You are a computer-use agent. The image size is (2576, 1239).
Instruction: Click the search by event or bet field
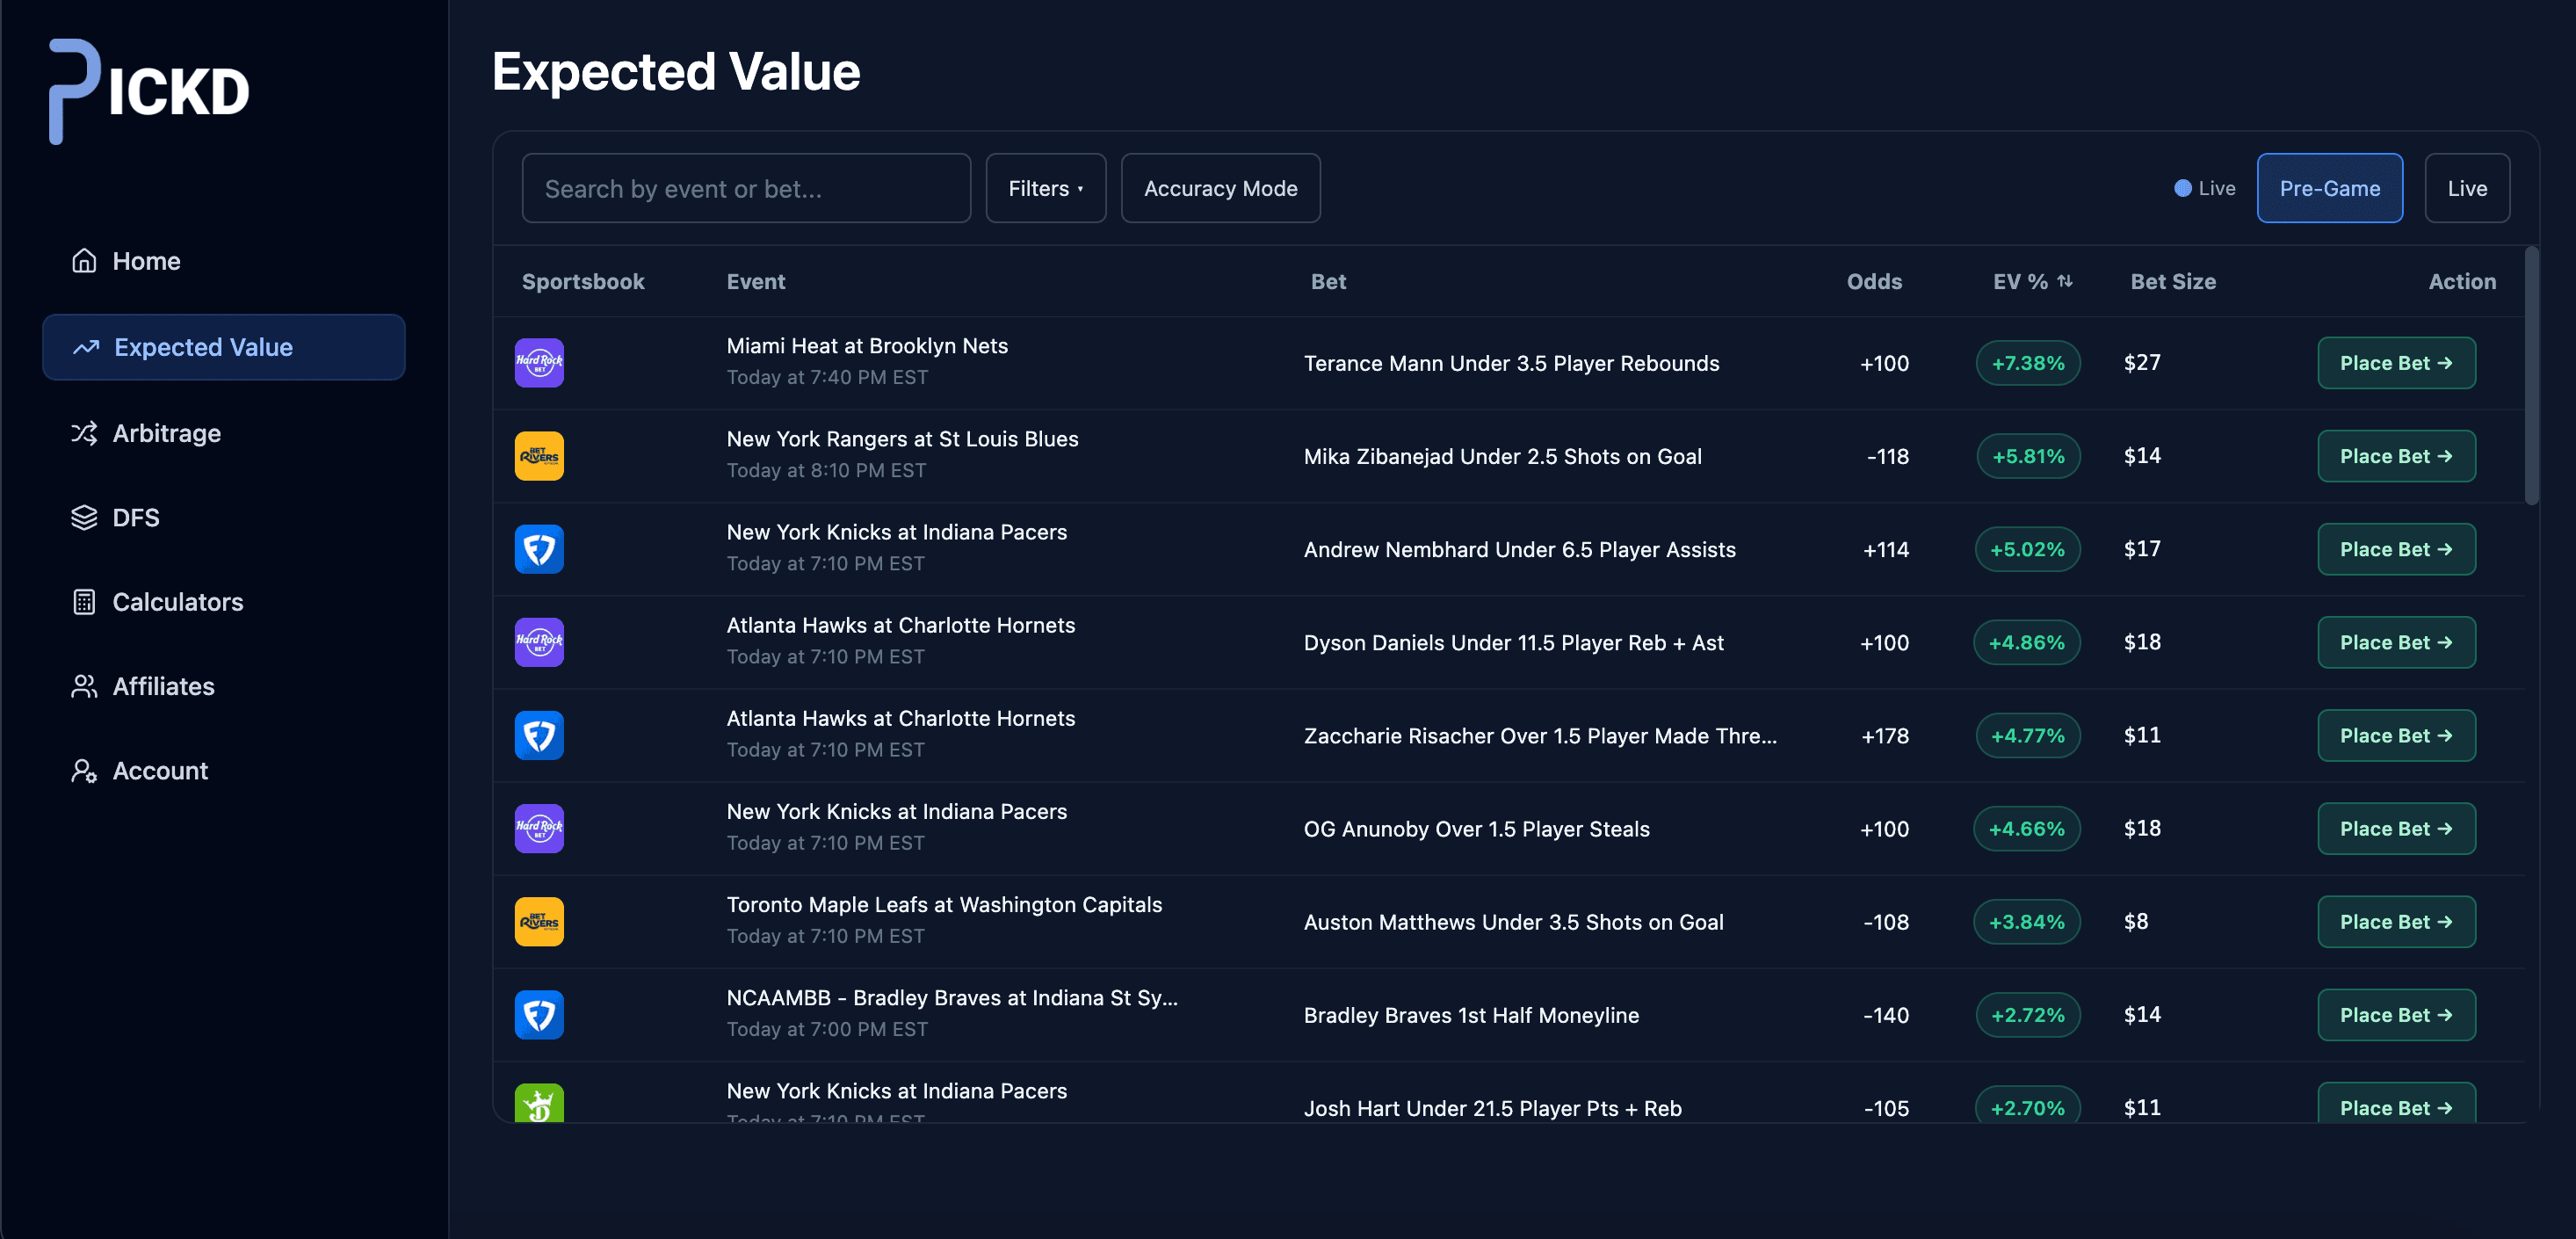coord(746,187)
